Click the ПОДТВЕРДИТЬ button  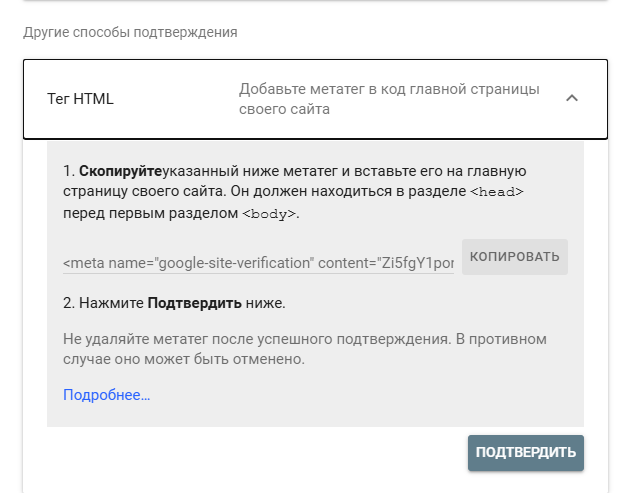pyautogui.click(x=526, y=453)
